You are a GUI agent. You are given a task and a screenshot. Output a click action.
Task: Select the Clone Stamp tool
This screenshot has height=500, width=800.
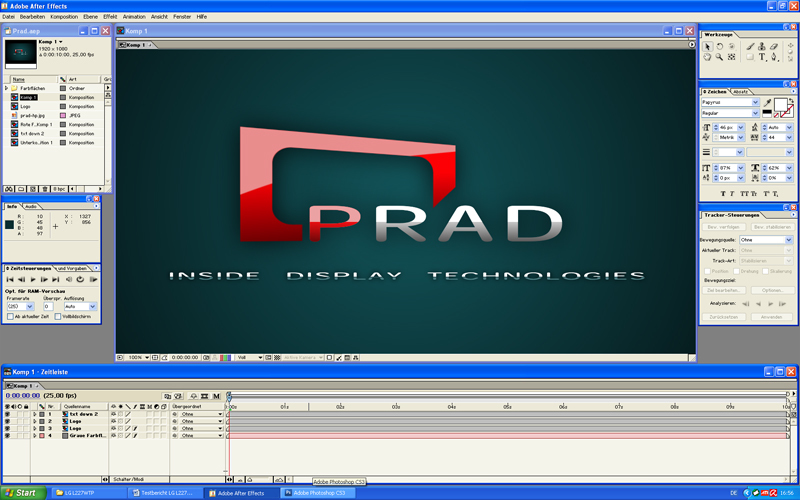[x=762, y=46]
